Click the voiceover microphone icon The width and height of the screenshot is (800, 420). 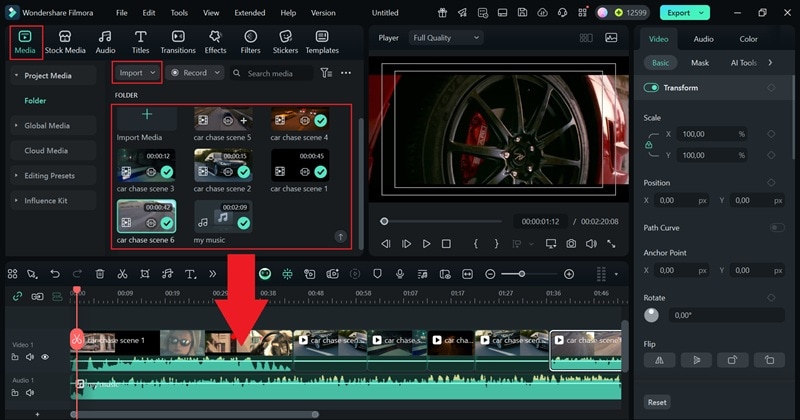click(x=400, y=274)
